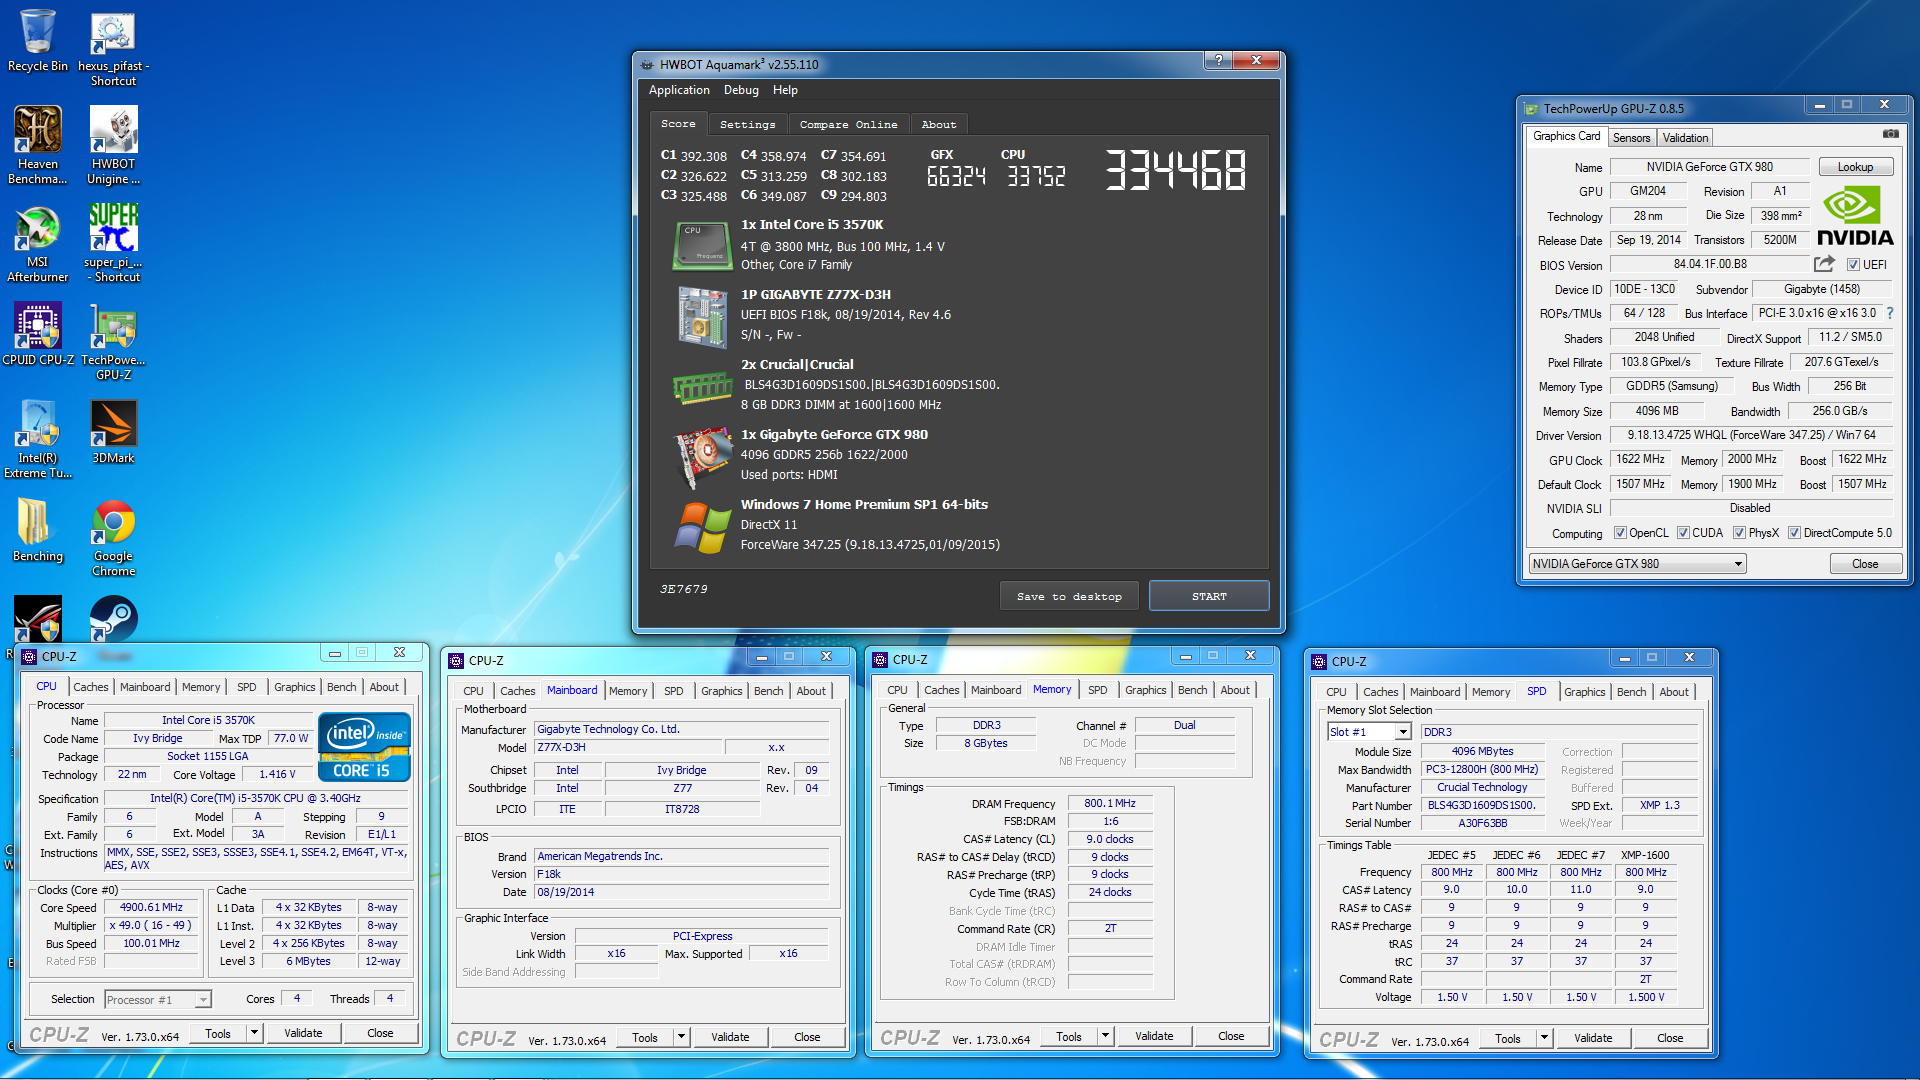This screenshot has height=1080, width=1920.
Task: Open Processor #1 selection dropdown in CPU-Z
Action: pos(158,999)
